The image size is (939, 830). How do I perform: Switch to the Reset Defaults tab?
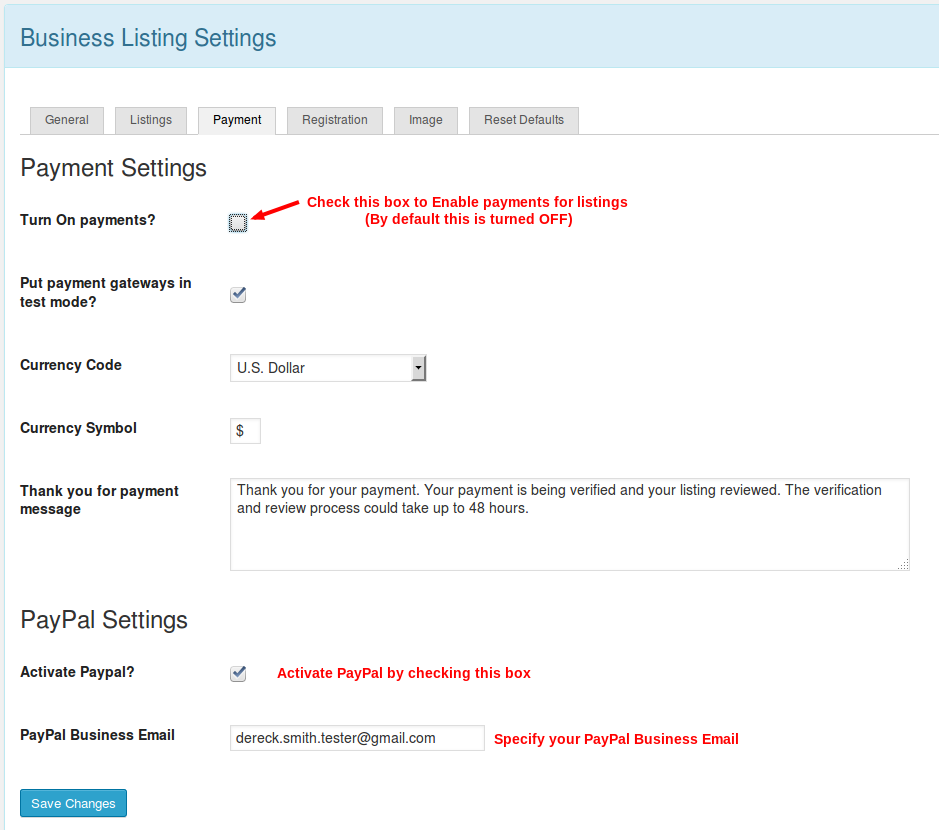(x=524, y=120)
